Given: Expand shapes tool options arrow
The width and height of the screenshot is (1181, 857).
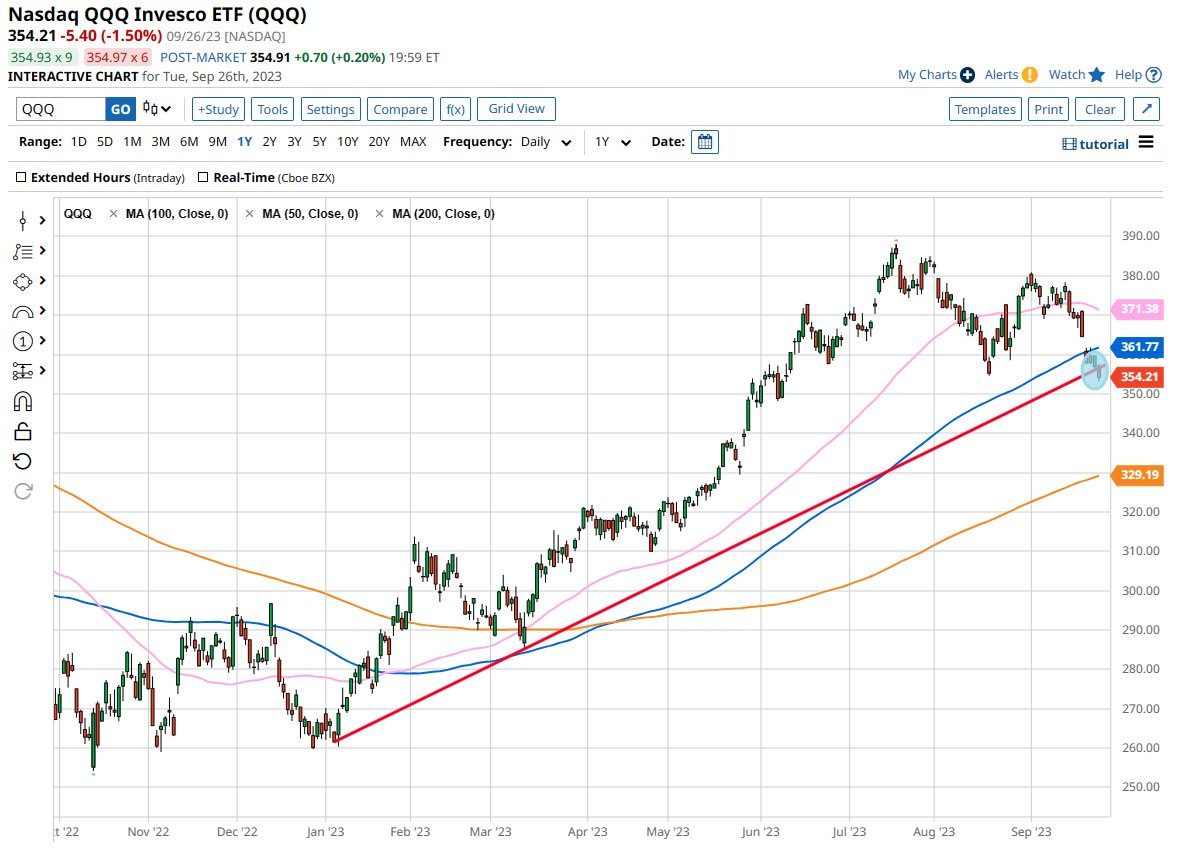Looking at the screenshot, I should click(42, 280).
